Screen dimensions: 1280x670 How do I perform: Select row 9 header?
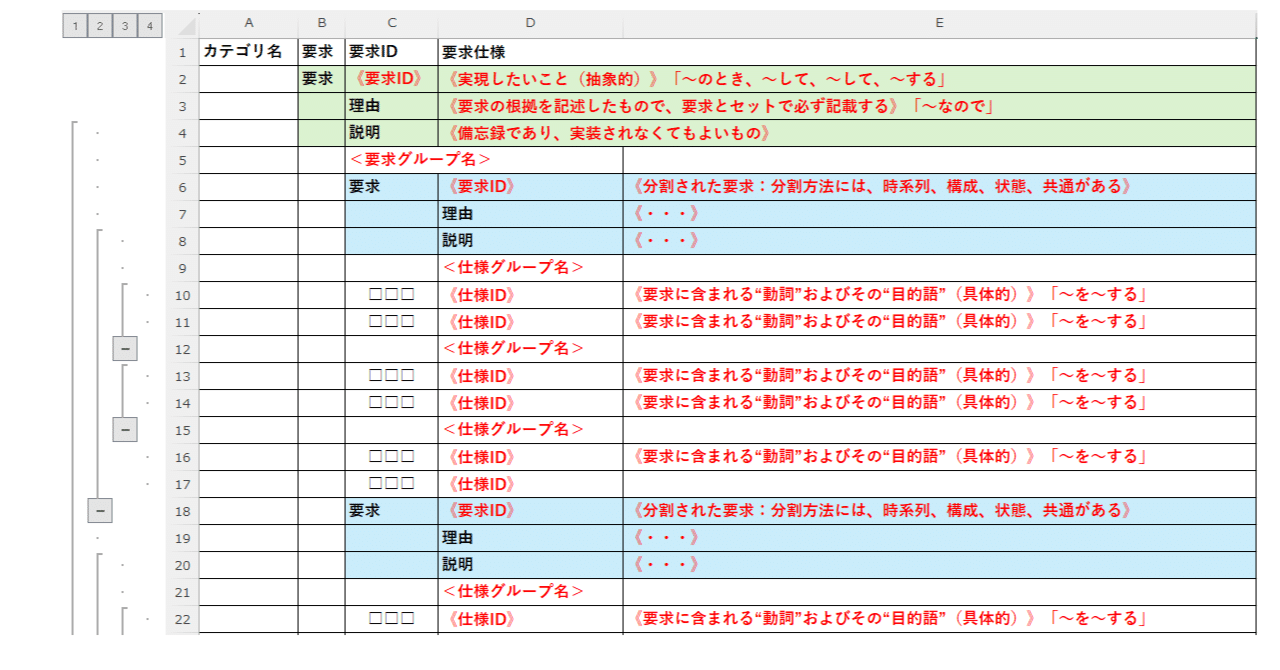pyautogui.click(x=182, y=268)
